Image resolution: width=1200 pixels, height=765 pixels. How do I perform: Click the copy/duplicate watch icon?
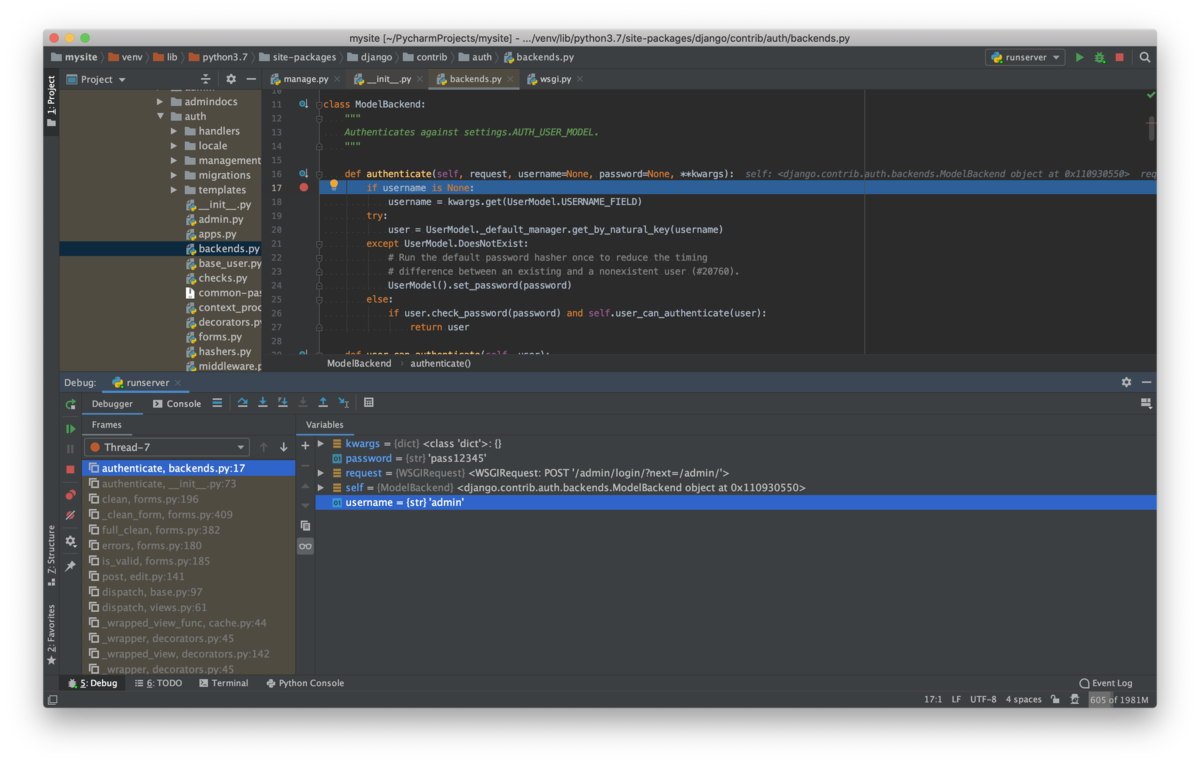pos(305,526)
